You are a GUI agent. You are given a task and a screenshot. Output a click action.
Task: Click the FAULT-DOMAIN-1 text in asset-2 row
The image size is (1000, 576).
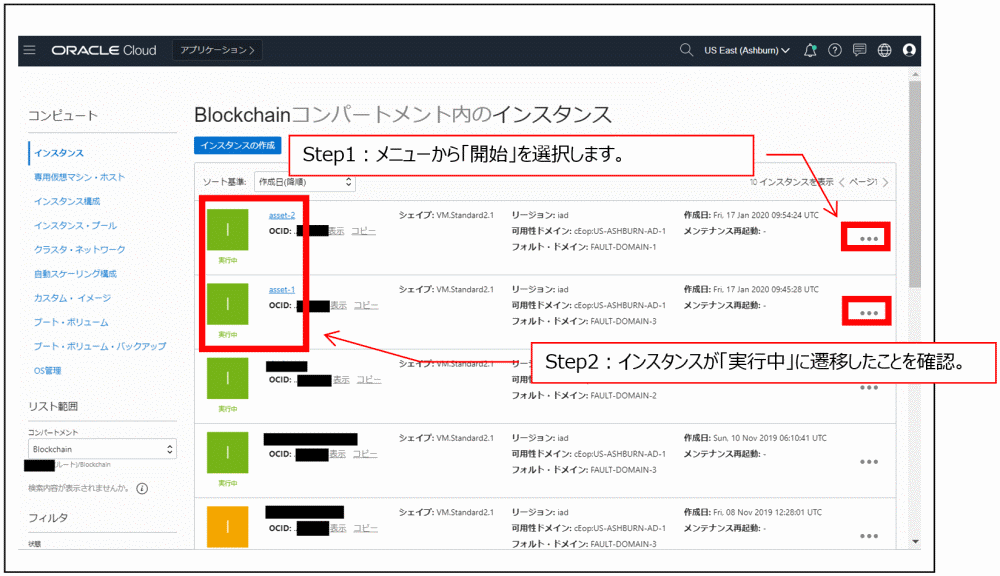click(x=623, y=247)
